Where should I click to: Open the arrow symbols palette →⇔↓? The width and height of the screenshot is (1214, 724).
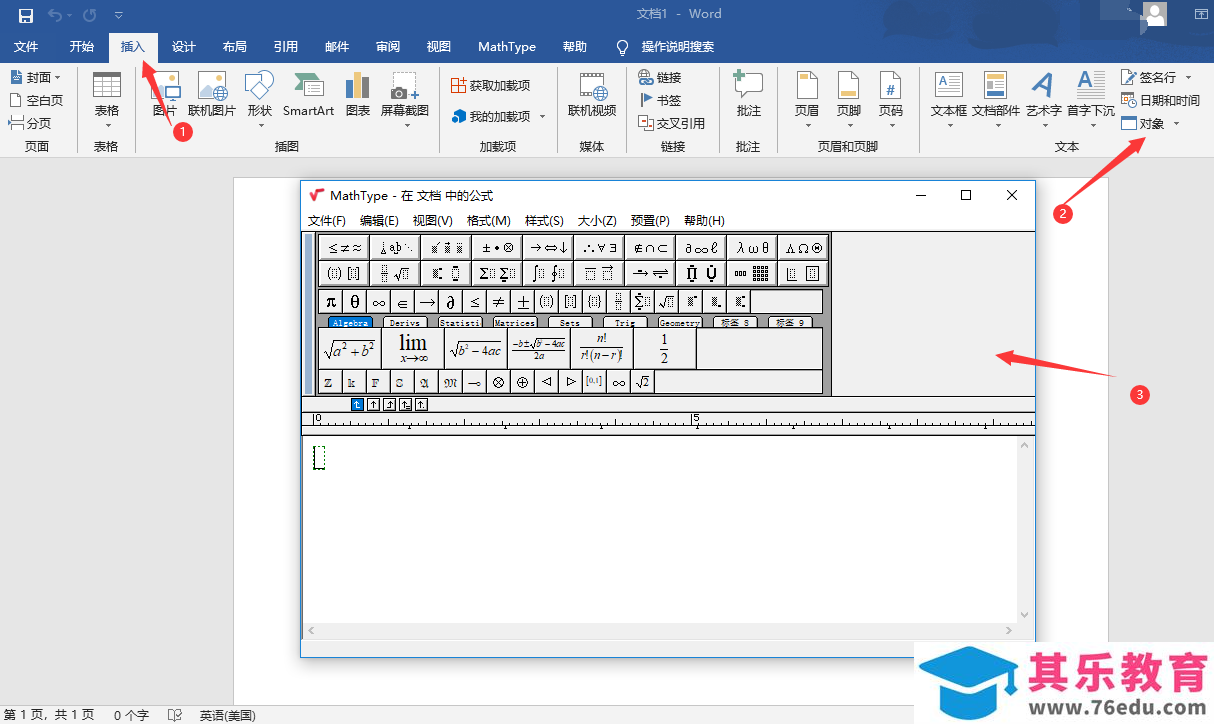tap(548, 247)
